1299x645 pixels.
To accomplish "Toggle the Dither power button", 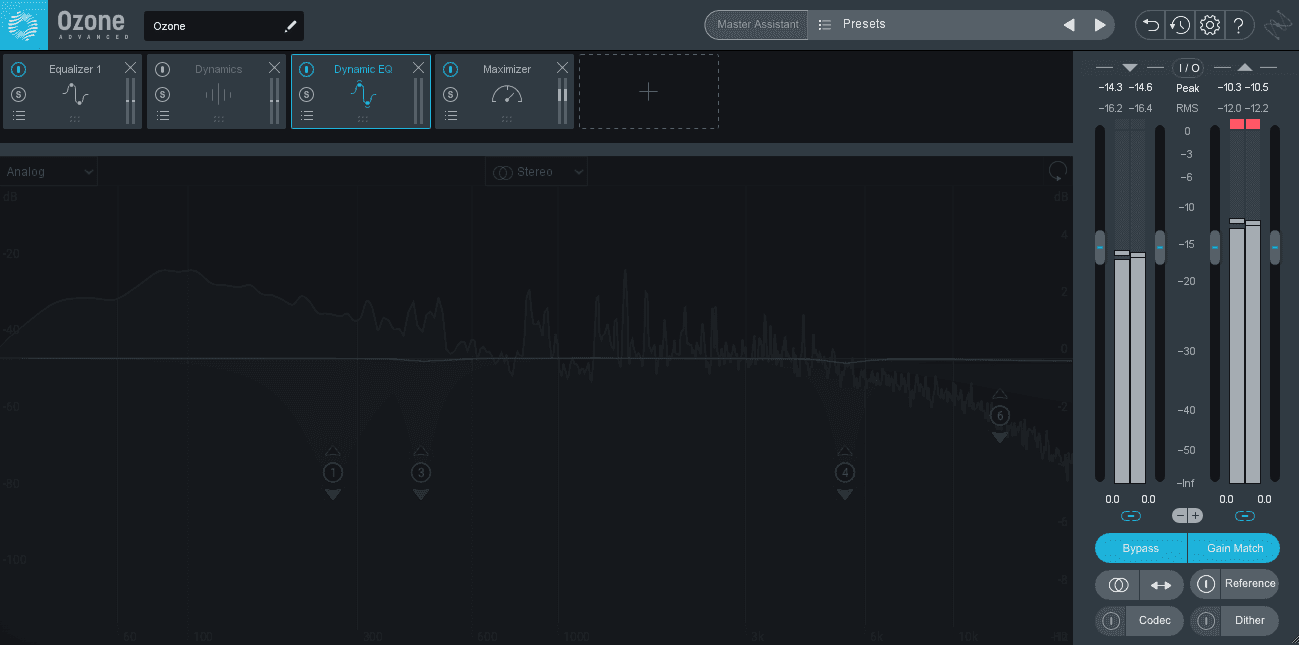I will coord(1206,621).
